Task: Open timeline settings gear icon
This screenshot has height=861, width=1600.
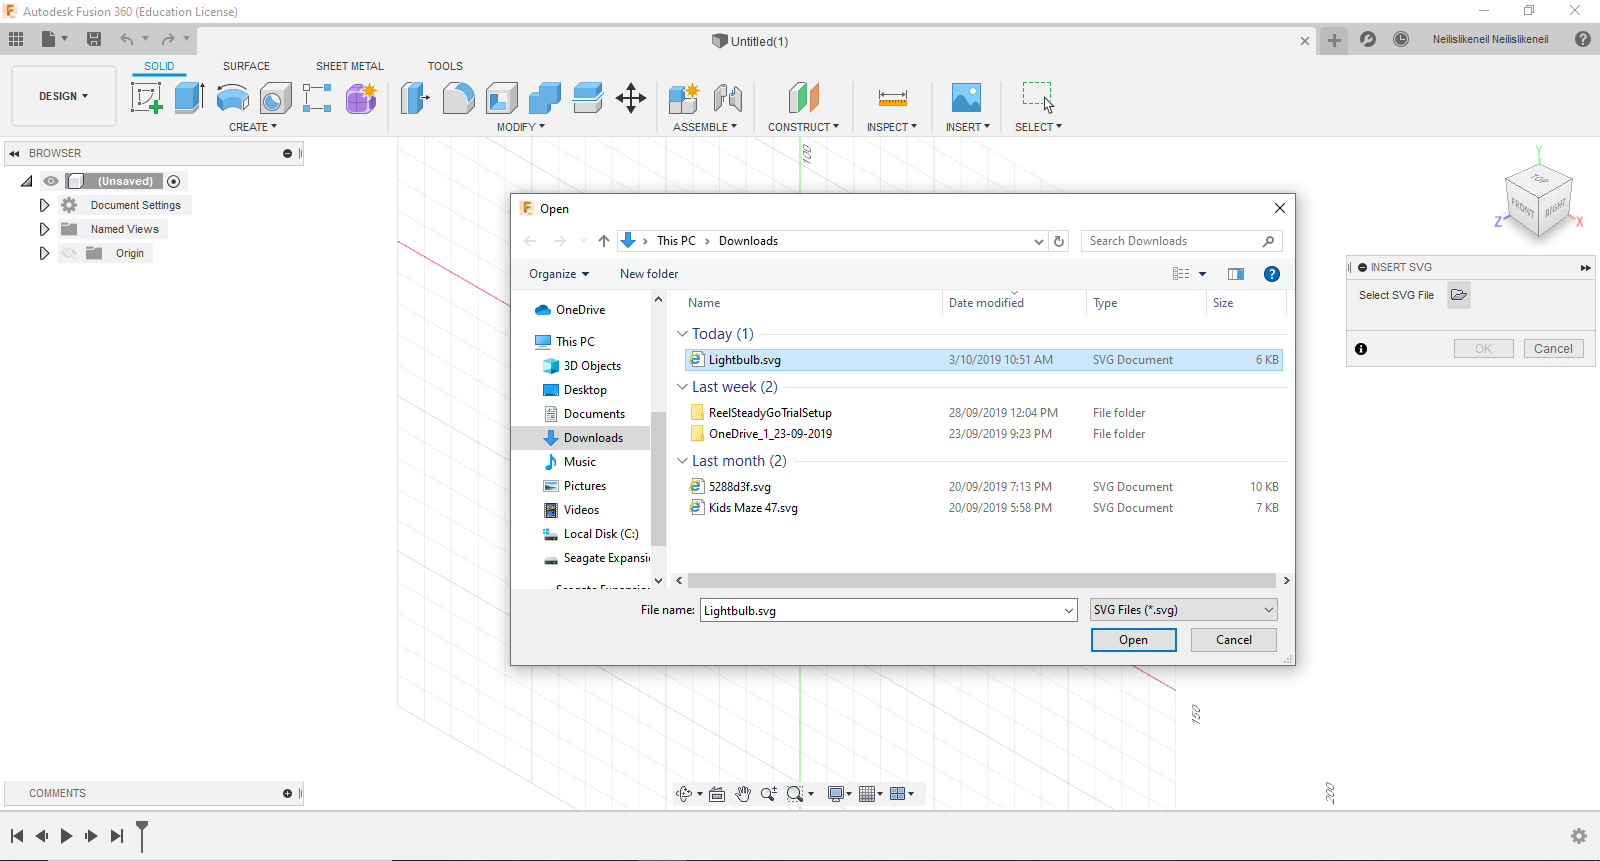Action: (x=1579, y=836)
